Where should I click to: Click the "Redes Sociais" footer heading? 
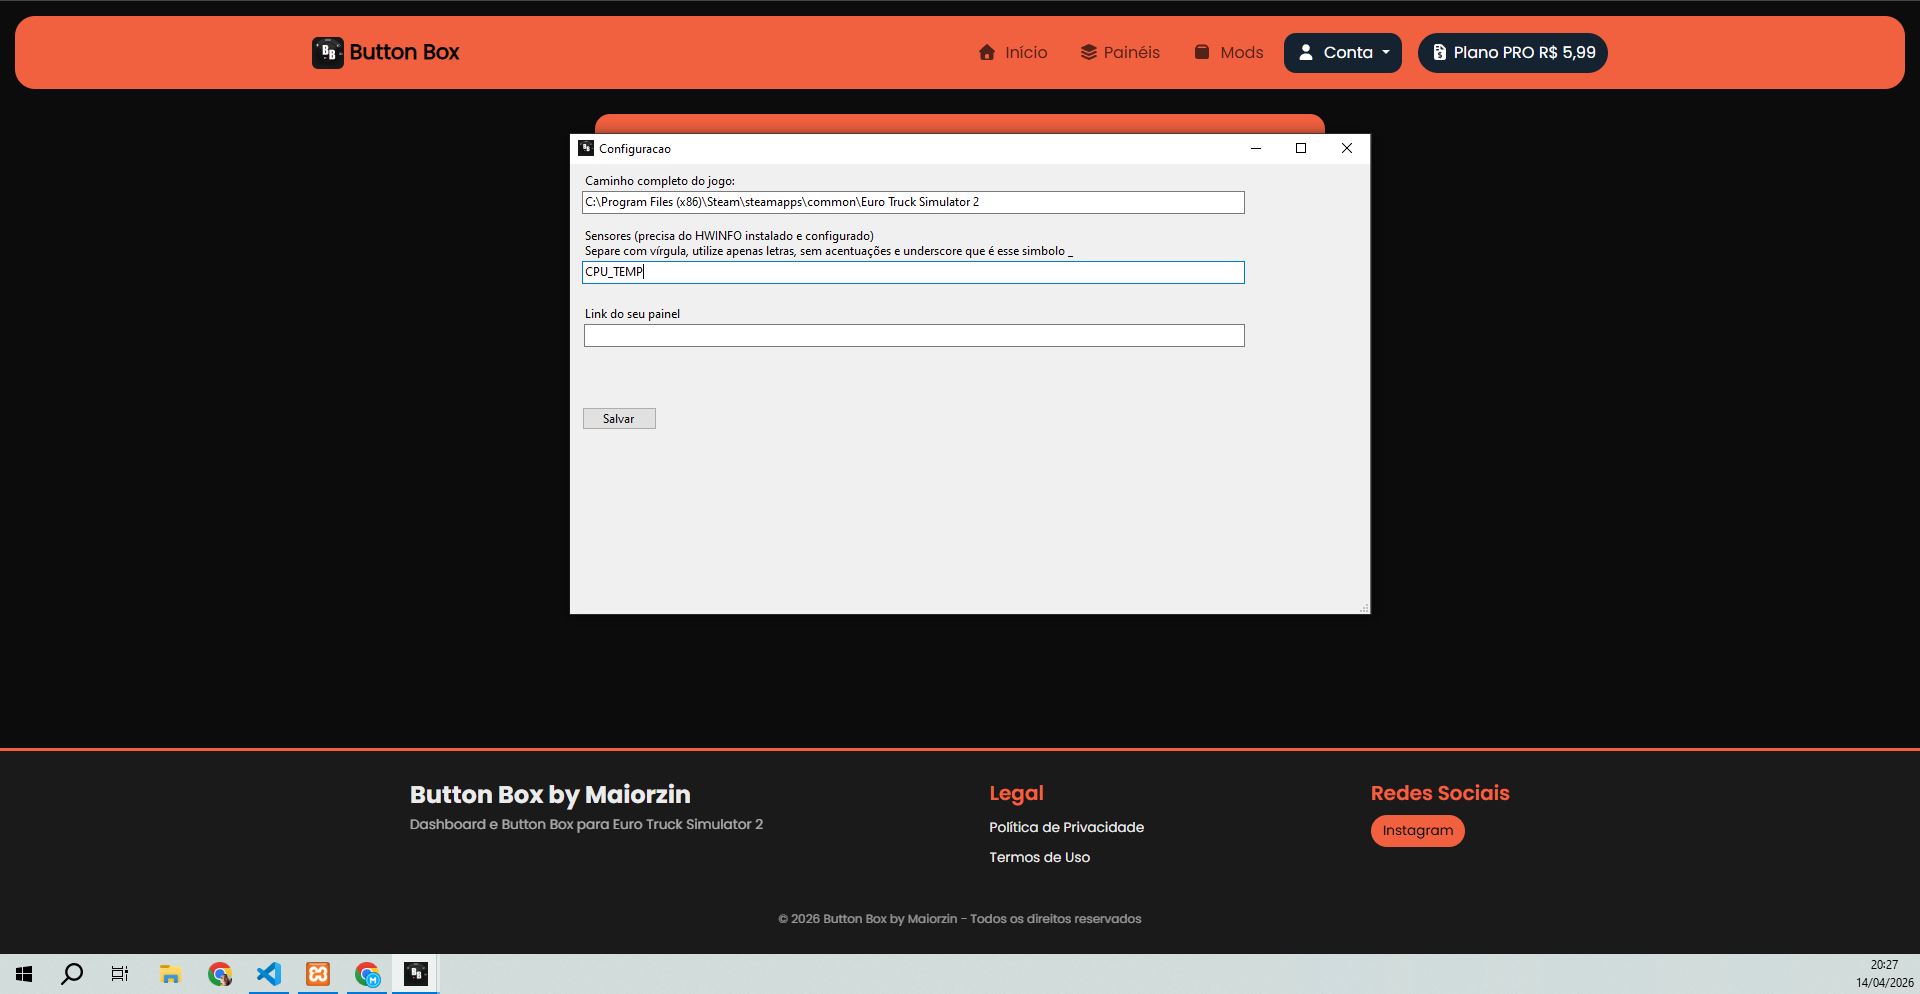(x=1440, y=793)
